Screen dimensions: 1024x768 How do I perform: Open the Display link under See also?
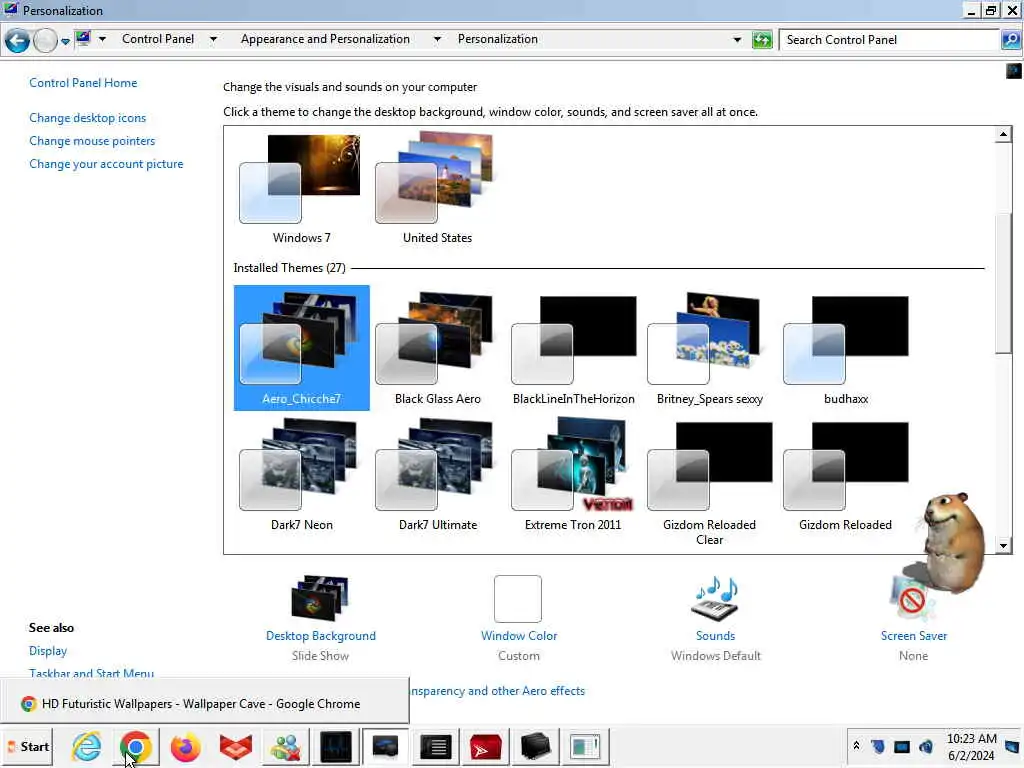pyautogui.click(x=48, y=651)
